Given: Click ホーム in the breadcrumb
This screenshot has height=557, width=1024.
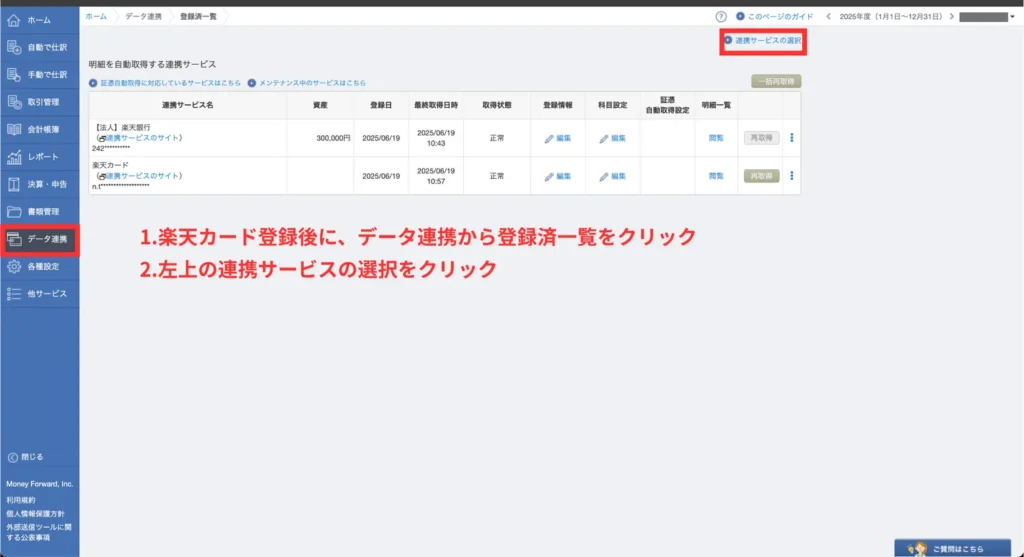Looking at the screenshot, I should (96, 17).
